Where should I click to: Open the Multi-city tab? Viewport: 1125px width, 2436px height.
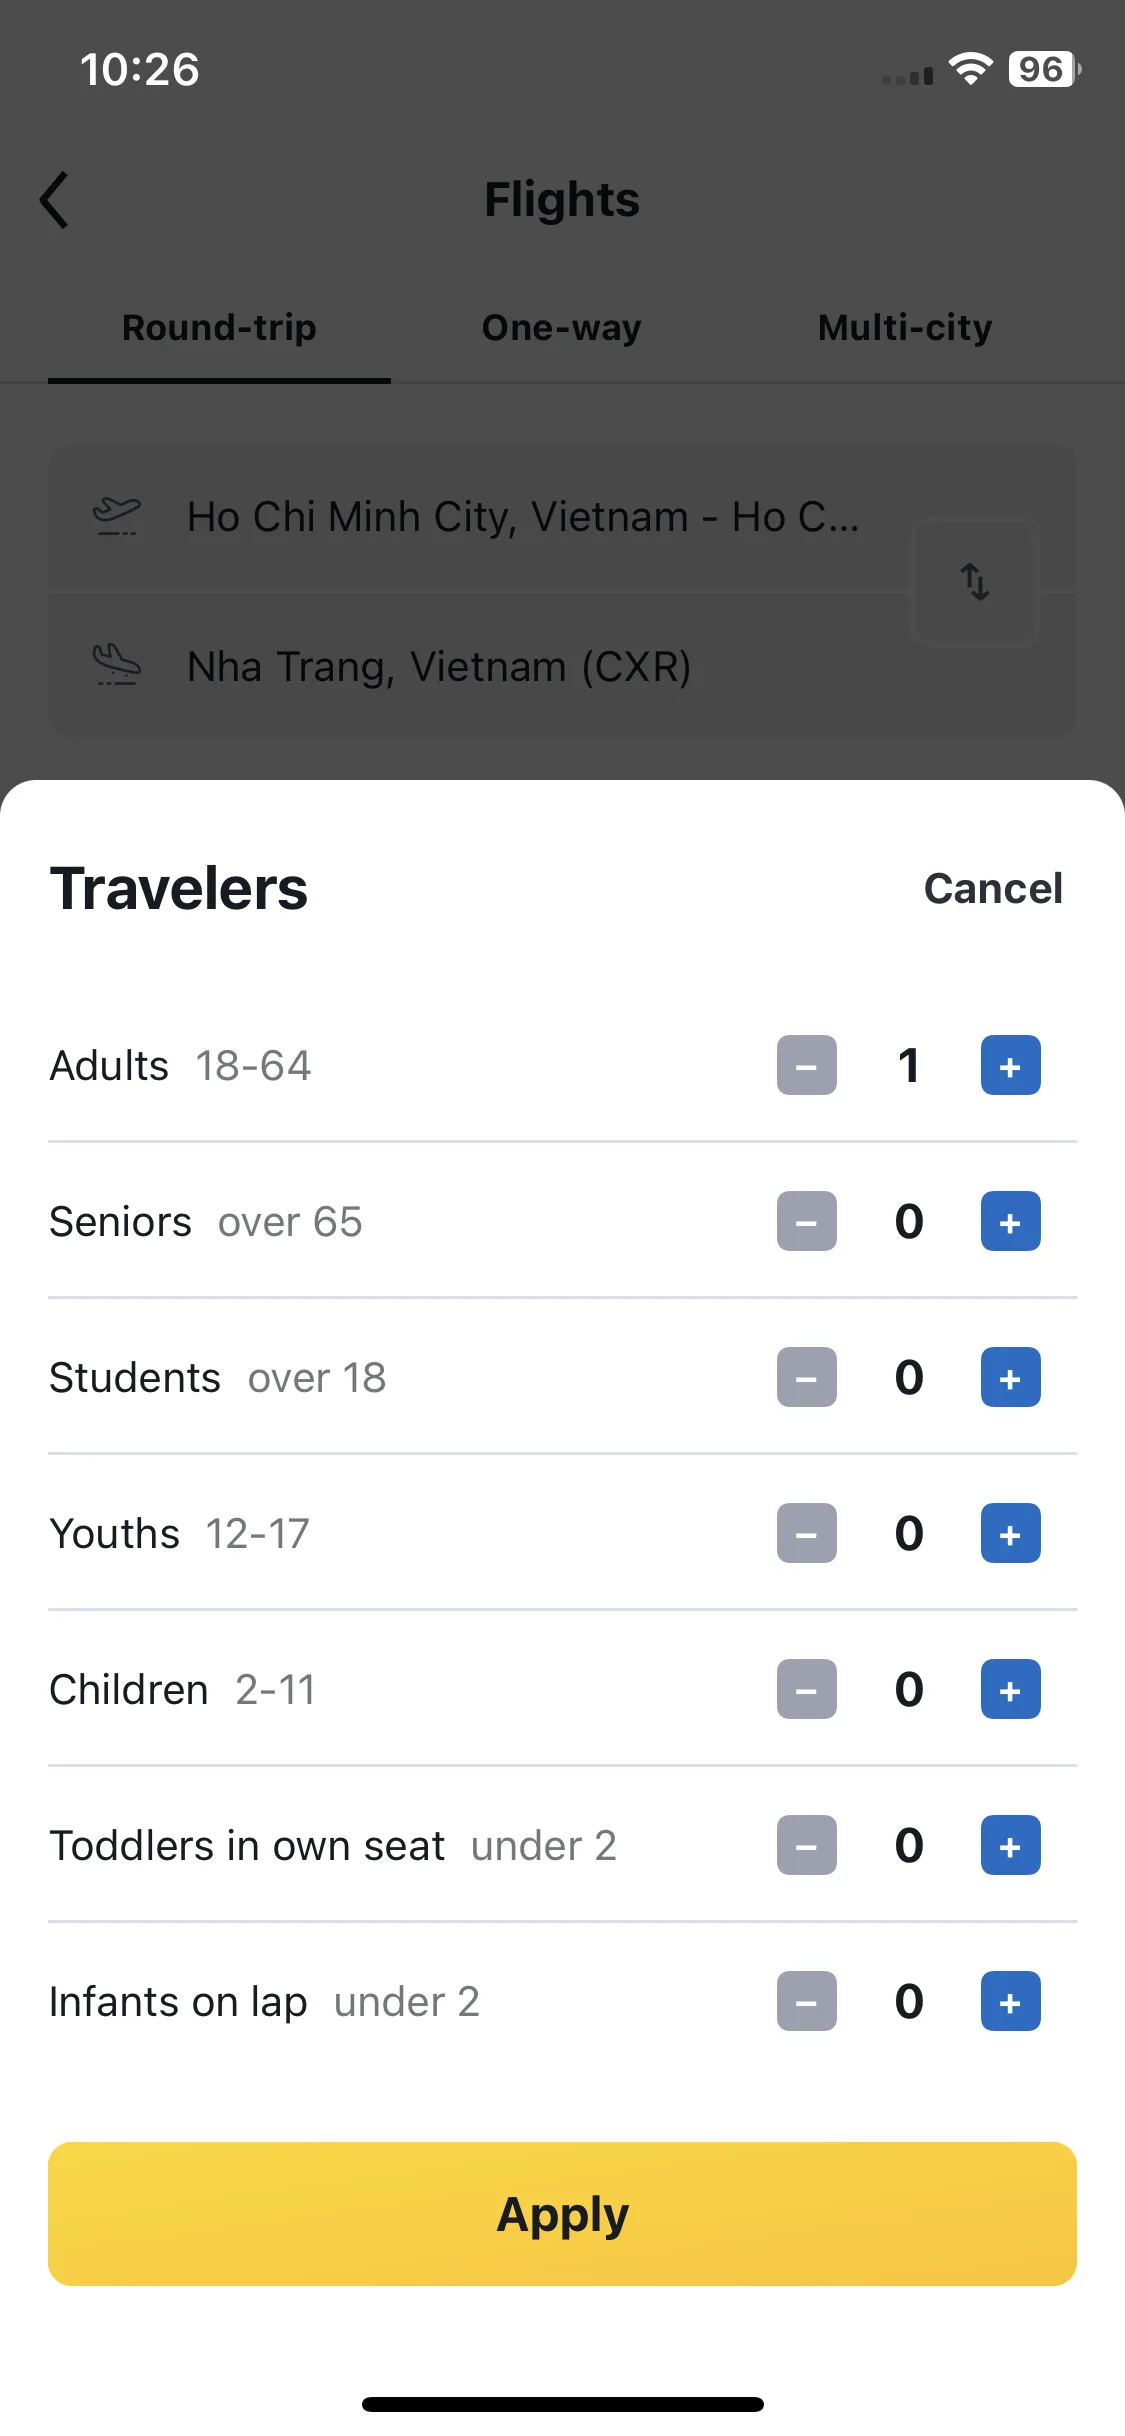905,328
